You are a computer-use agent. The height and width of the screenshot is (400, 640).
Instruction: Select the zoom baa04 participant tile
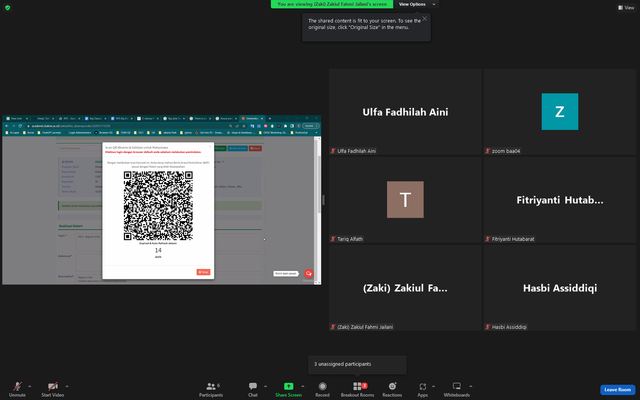point(560,112)
